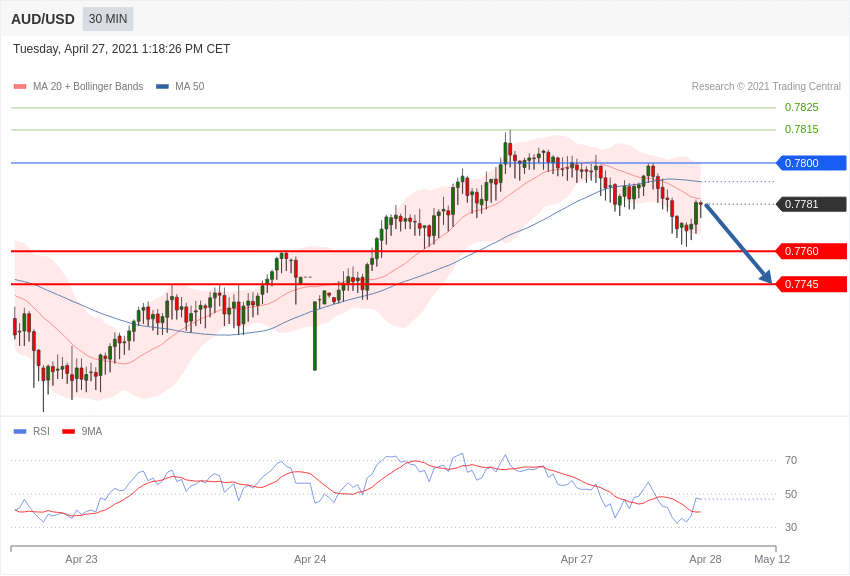Click the red 9MA legend swatch

point(68,431)
